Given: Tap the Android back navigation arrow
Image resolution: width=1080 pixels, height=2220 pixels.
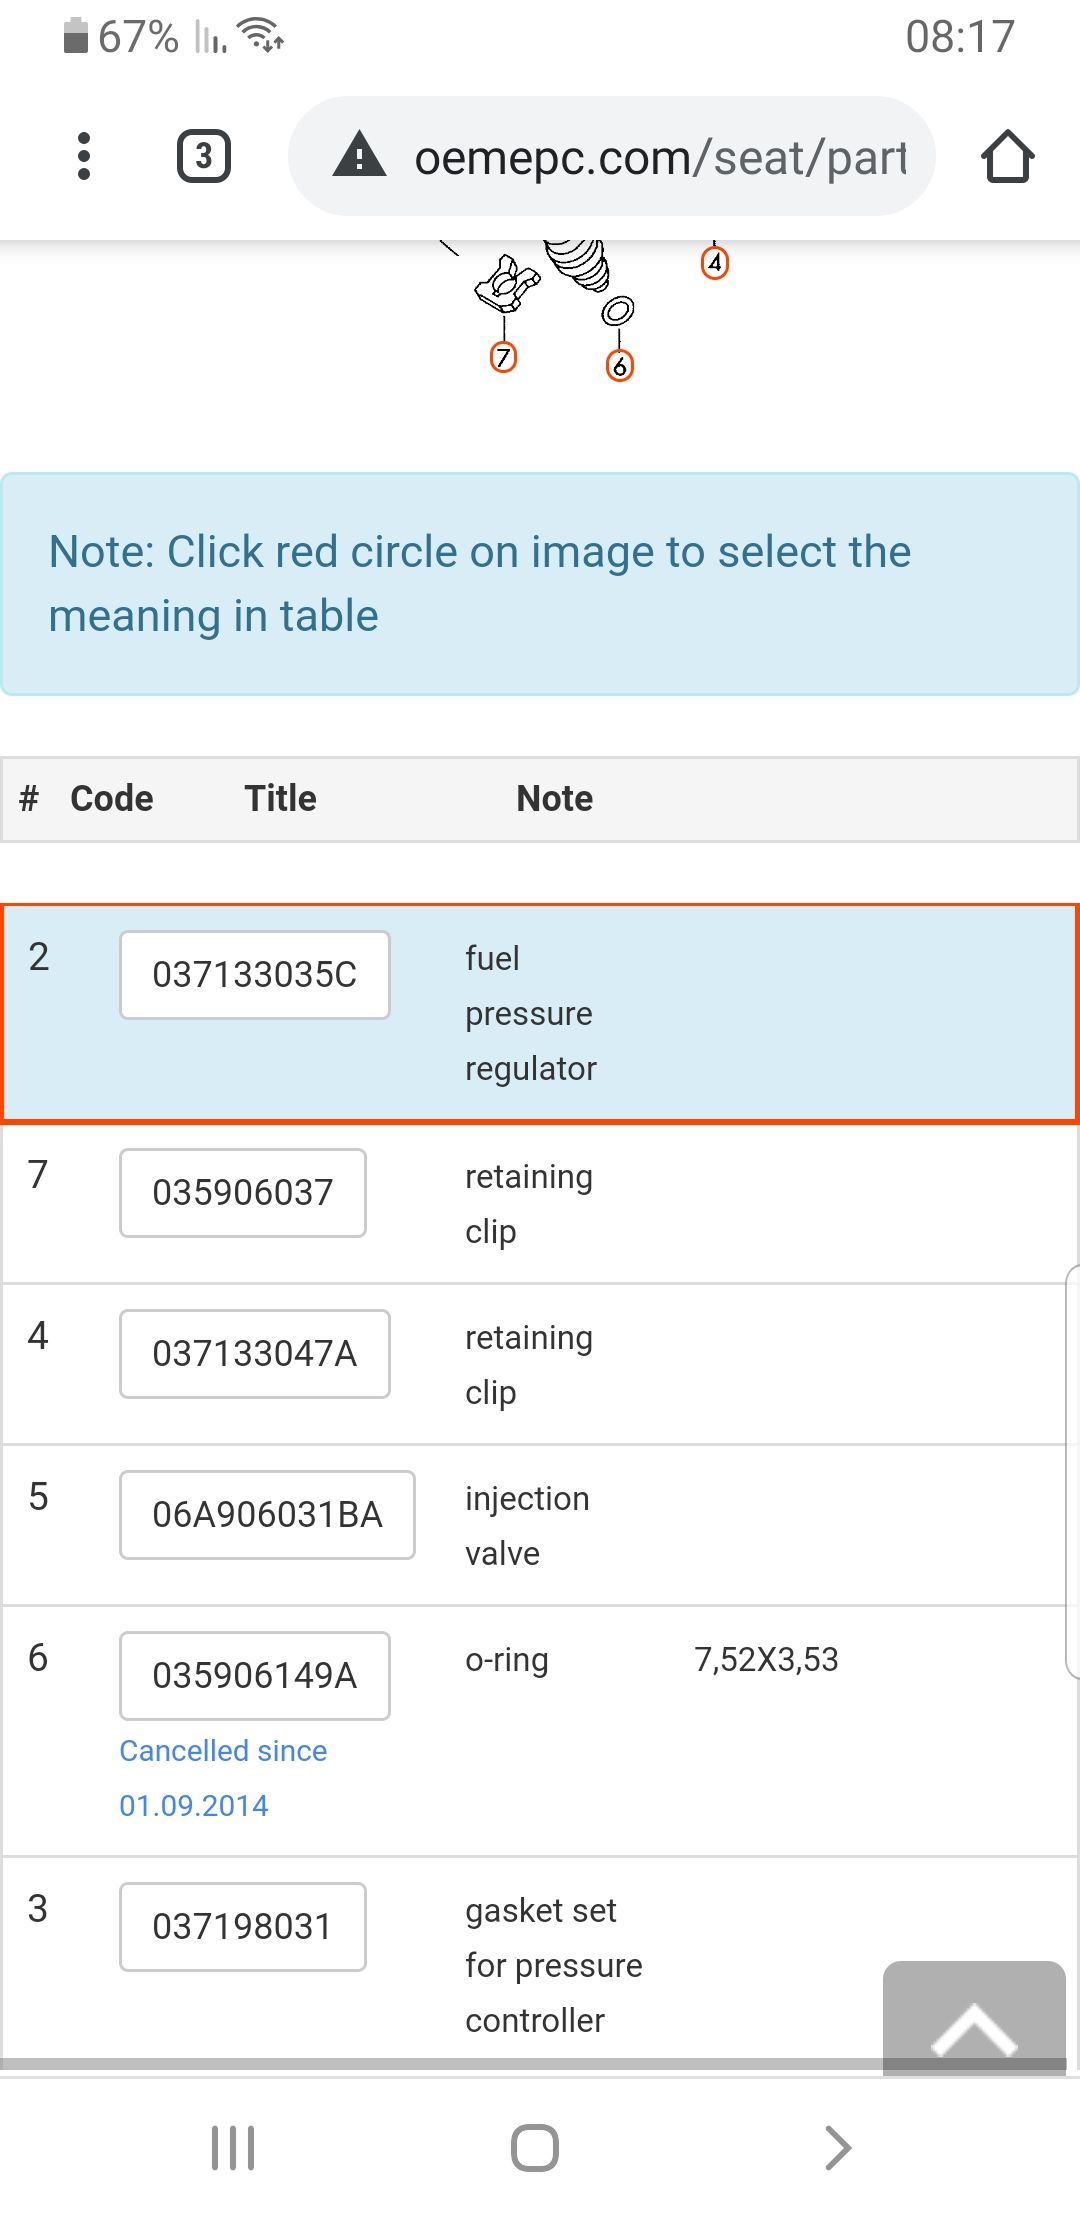Looking at the screenshot, I should (838, 2147).
